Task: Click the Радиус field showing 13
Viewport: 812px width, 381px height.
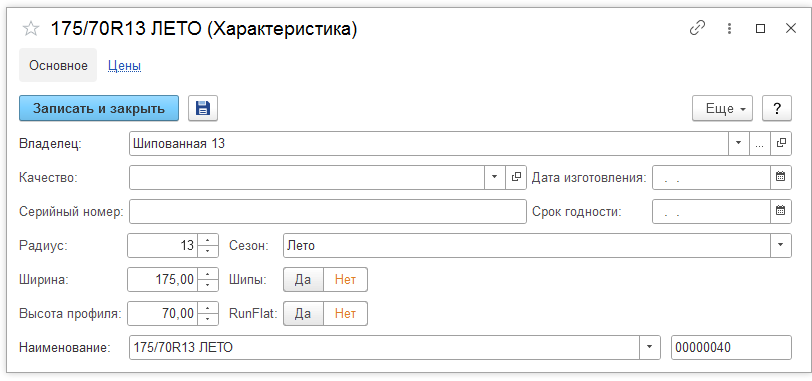Action: pyautogui.click(x=163, y=245)
